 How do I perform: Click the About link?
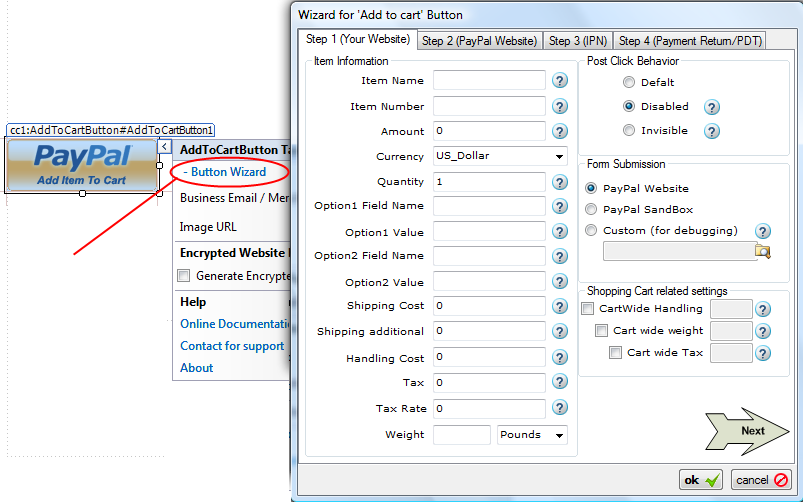(x=197, y=368)
